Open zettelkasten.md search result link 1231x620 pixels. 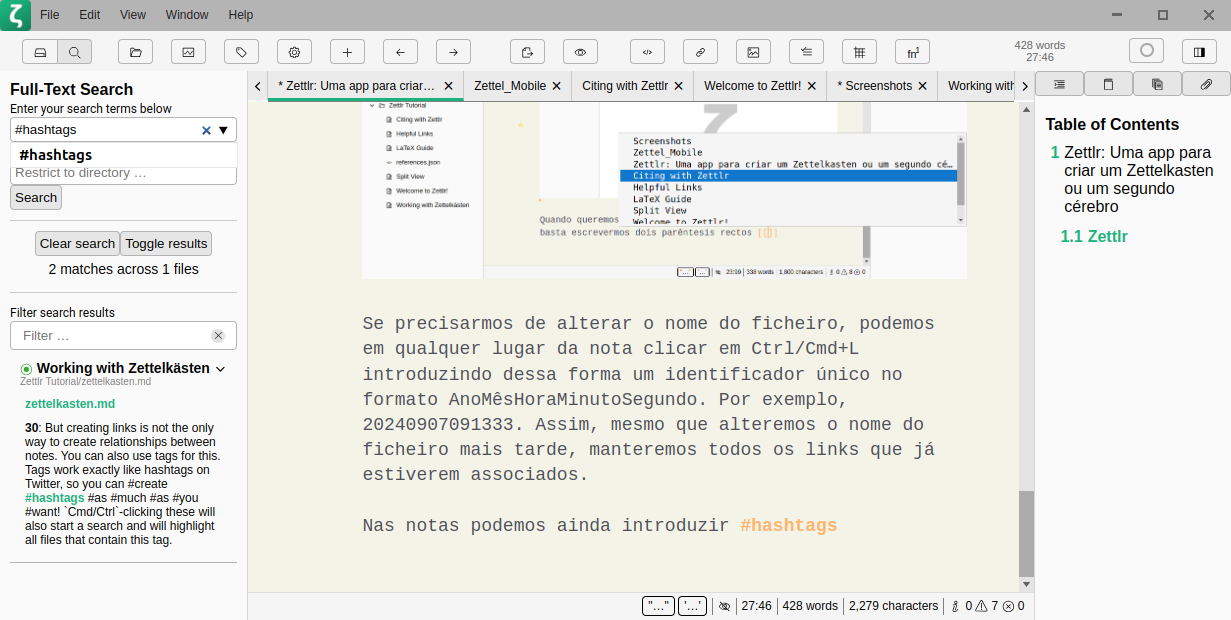click(x=70, y=404)
